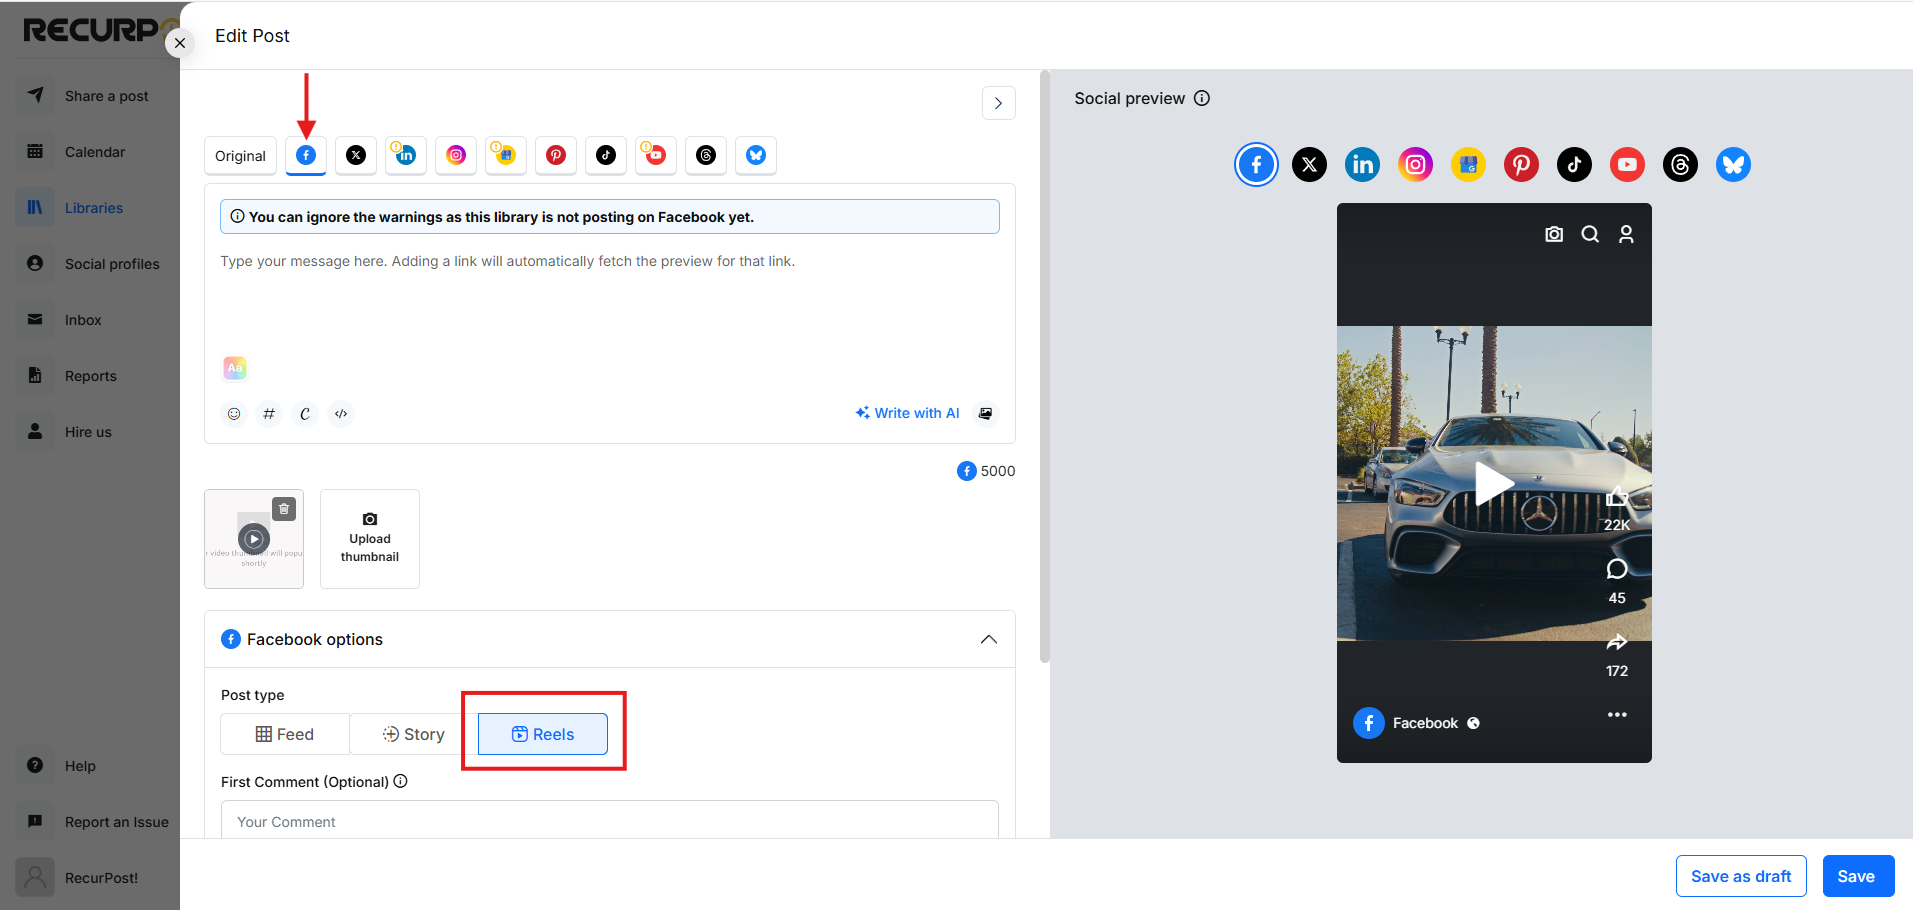This screenshot has height=910, width=1913.
Task: Click the add image icon in editor
Action: click(x=986, y=413)
